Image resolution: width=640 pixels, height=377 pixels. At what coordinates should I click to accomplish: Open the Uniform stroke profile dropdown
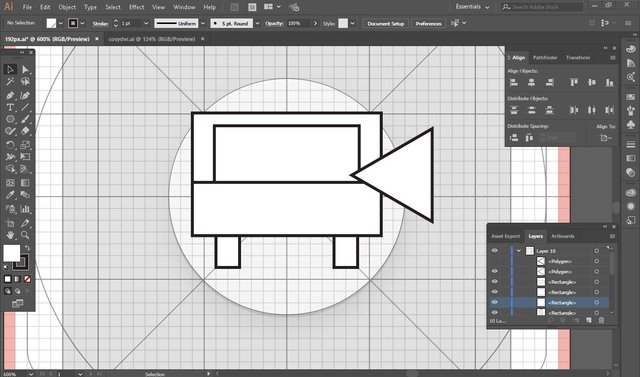(x=203, y=24)
